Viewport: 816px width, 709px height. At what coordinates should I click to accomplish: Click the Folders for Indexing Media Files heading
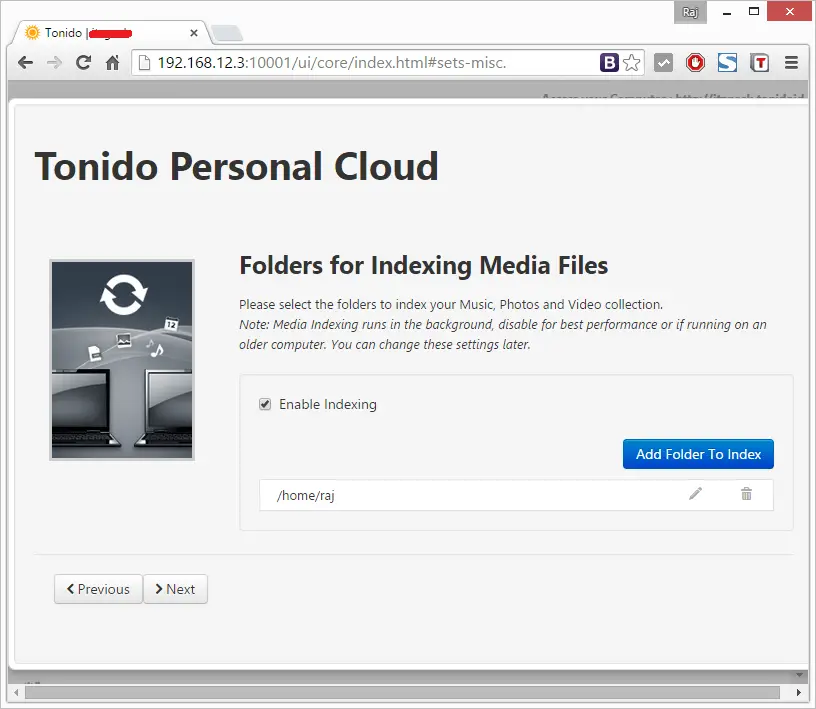(424, 265)
